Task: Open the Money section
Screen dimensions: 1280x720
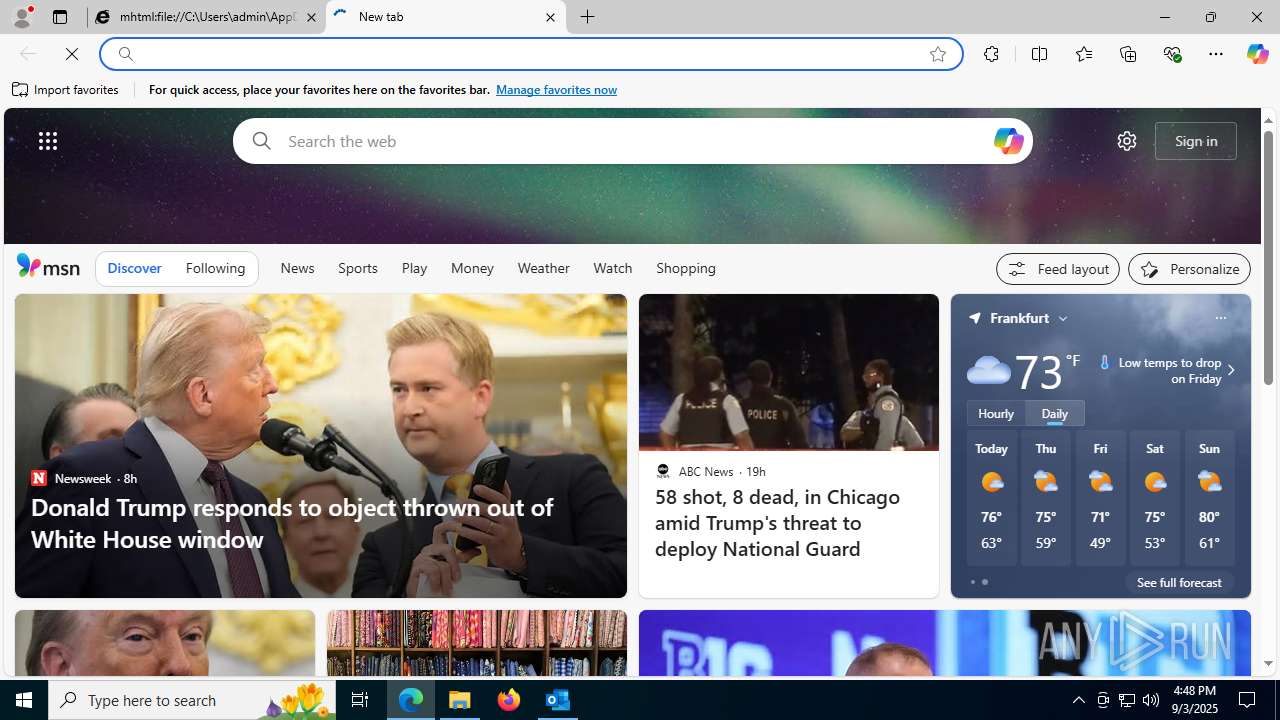Action: click(472, 268)
